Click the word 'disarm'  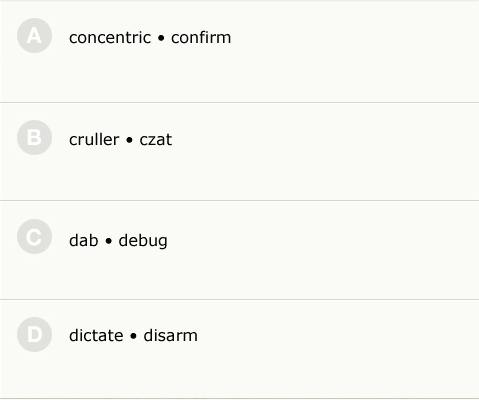pyautogui.click(x=171, y=335)
